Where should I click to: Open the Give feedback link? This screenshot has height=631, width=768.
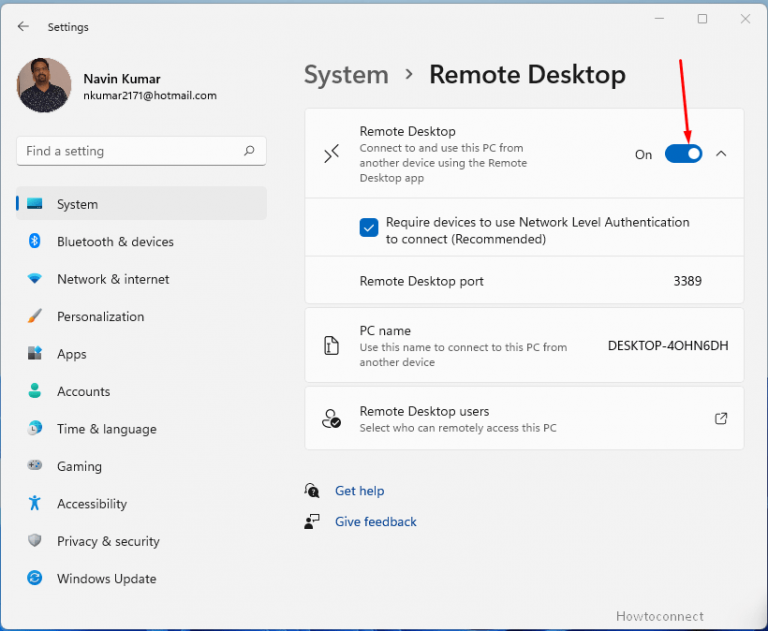(x=376, y=522)
